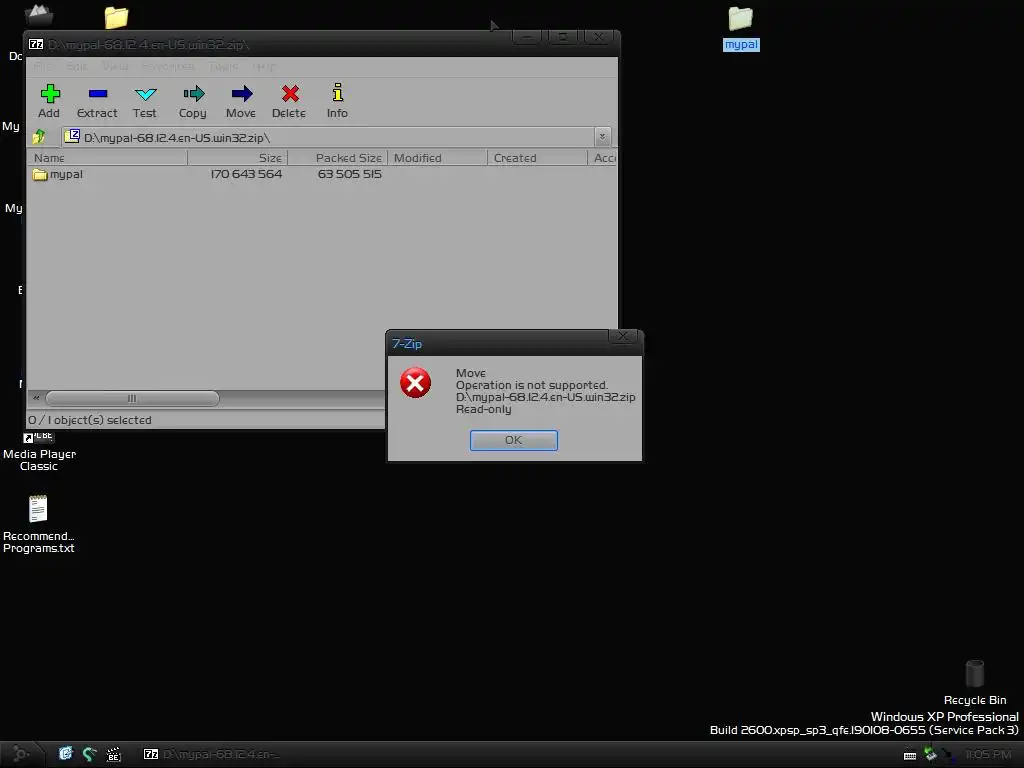Sort by the Size column header
Image resolution: width=1024 pixels, height=768 pixels.
(x=238, y=158)
